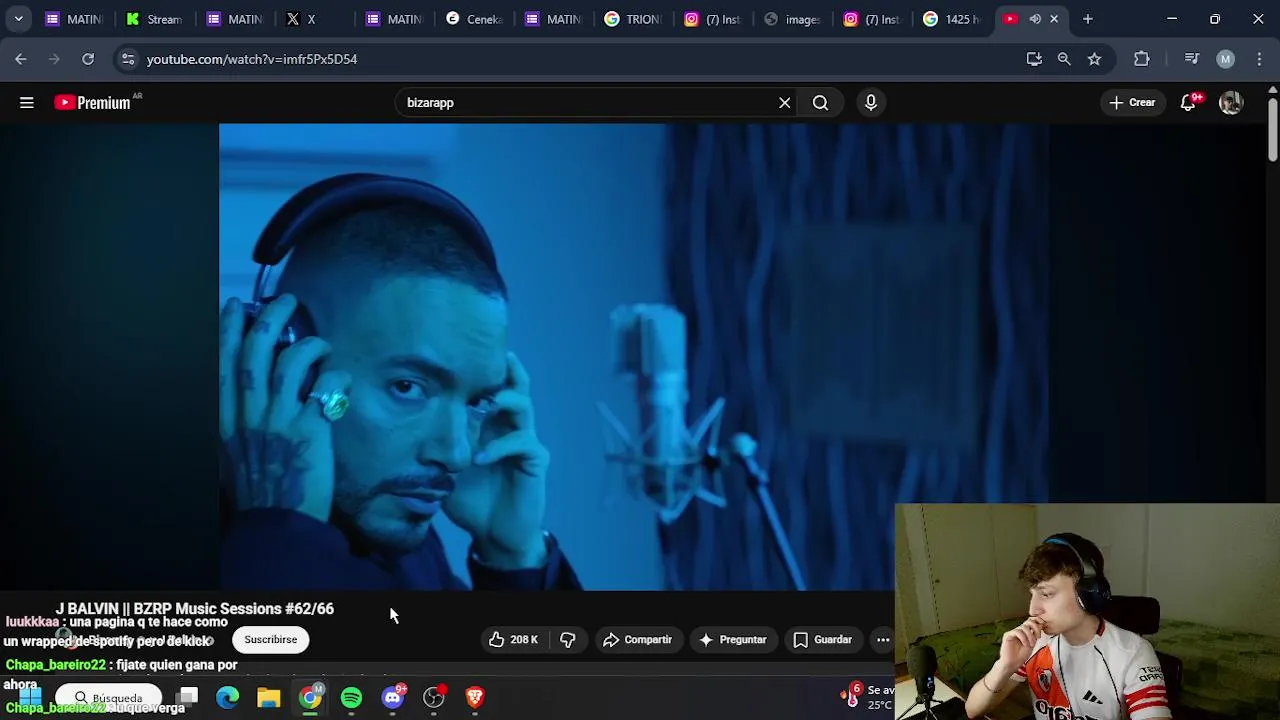Launch Microsoft Edge from the taskbar
The image size is (1280, 720).
point(228,697)
